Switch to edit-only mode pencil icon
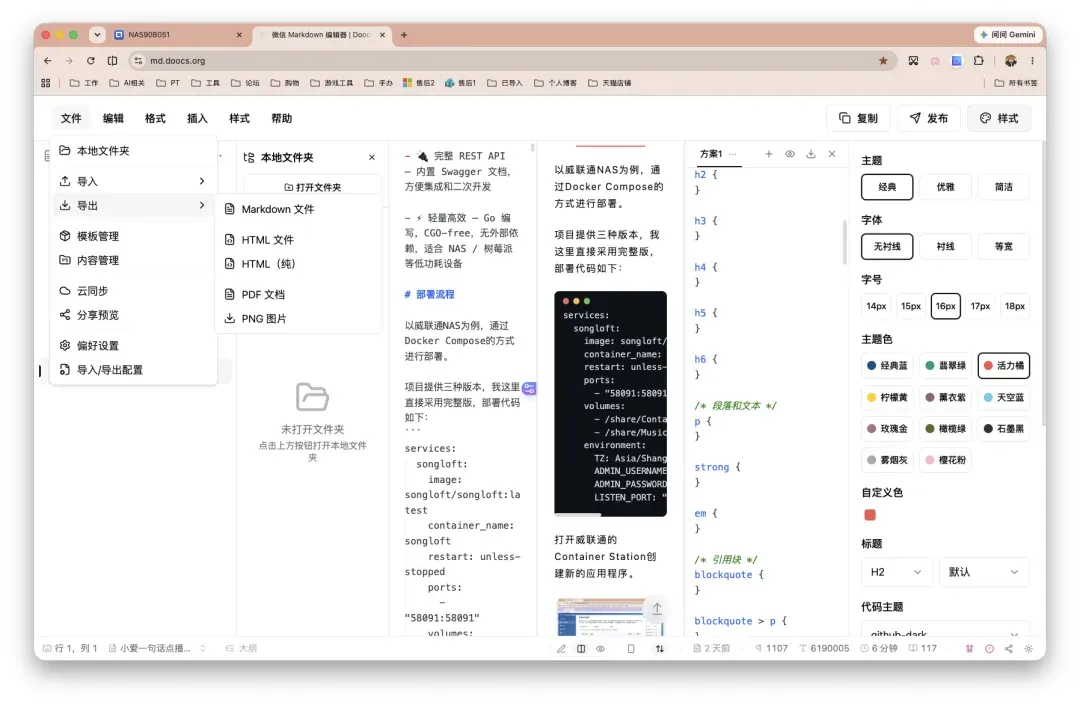The image size is (1080, 705). [x=561, y=649]
